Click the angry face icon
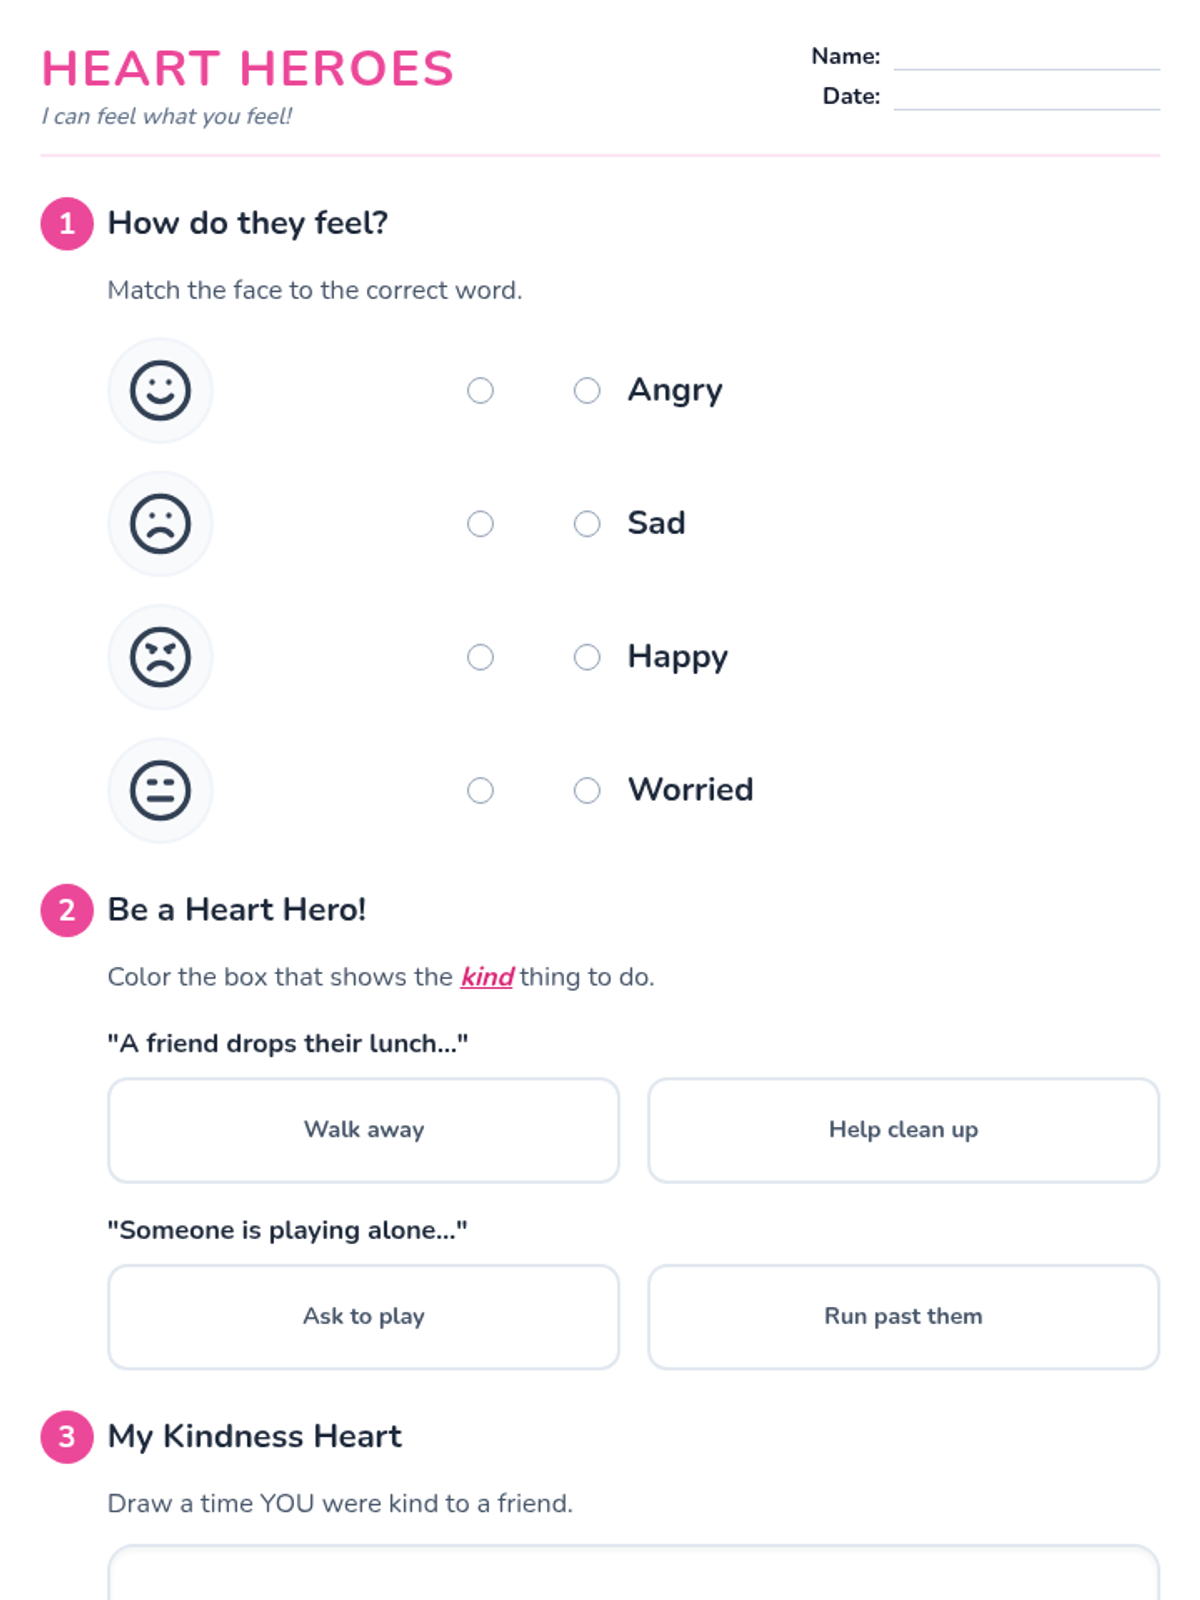Image resolution: width=1200 pixels, height=1600 pixels. pos(160,657)
